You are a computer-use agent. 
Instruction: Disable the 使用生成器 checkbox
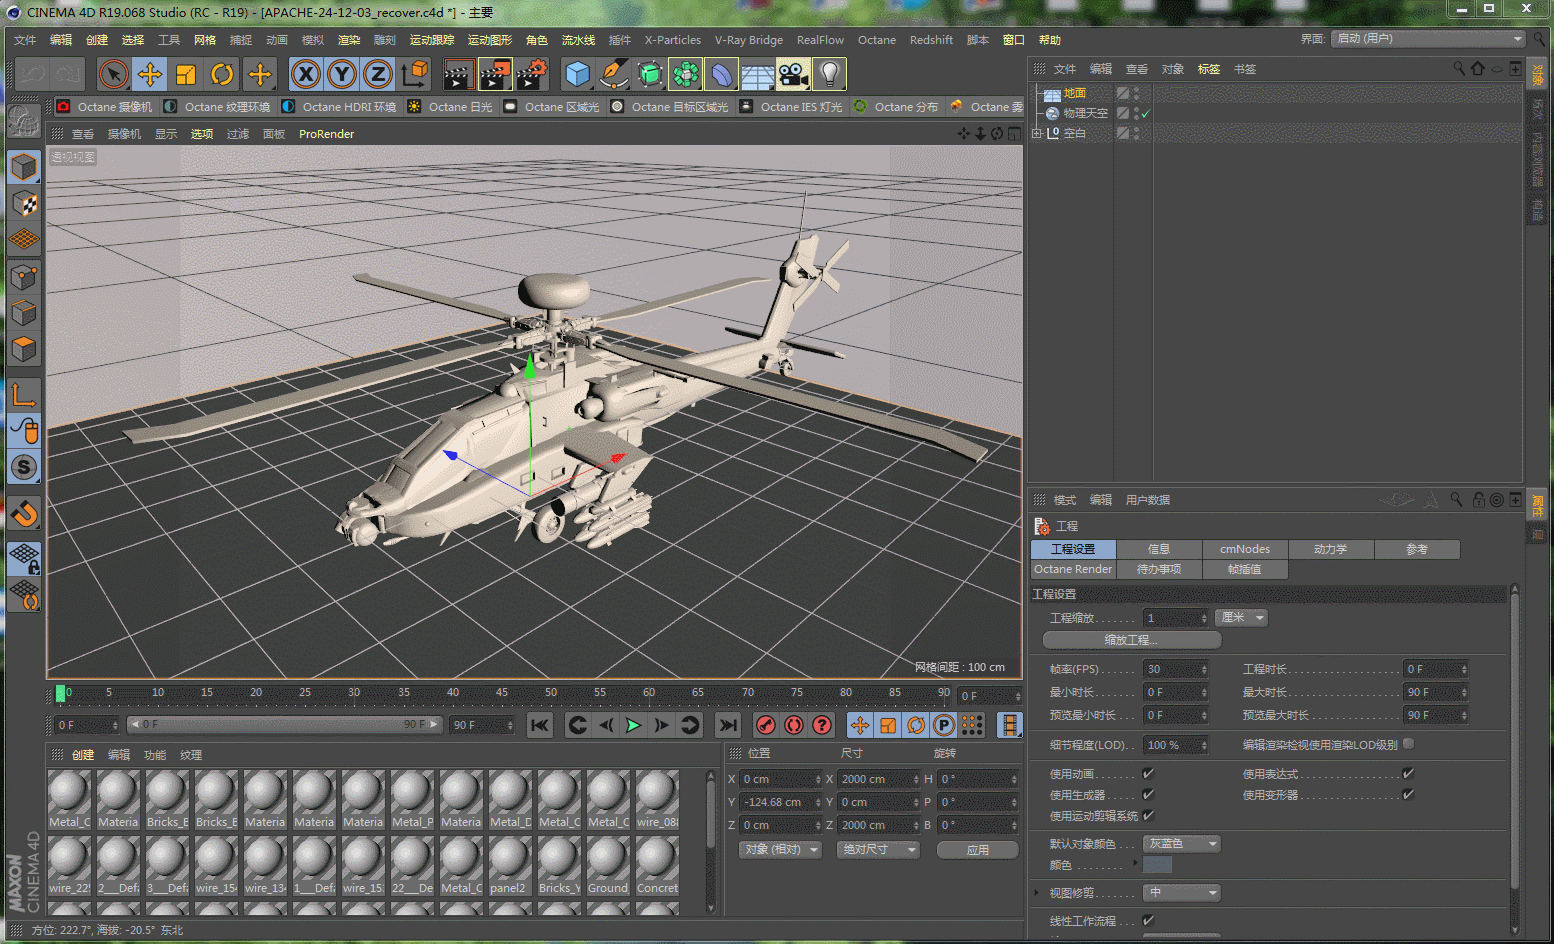pyautogui.click(x=1147, y=794)
